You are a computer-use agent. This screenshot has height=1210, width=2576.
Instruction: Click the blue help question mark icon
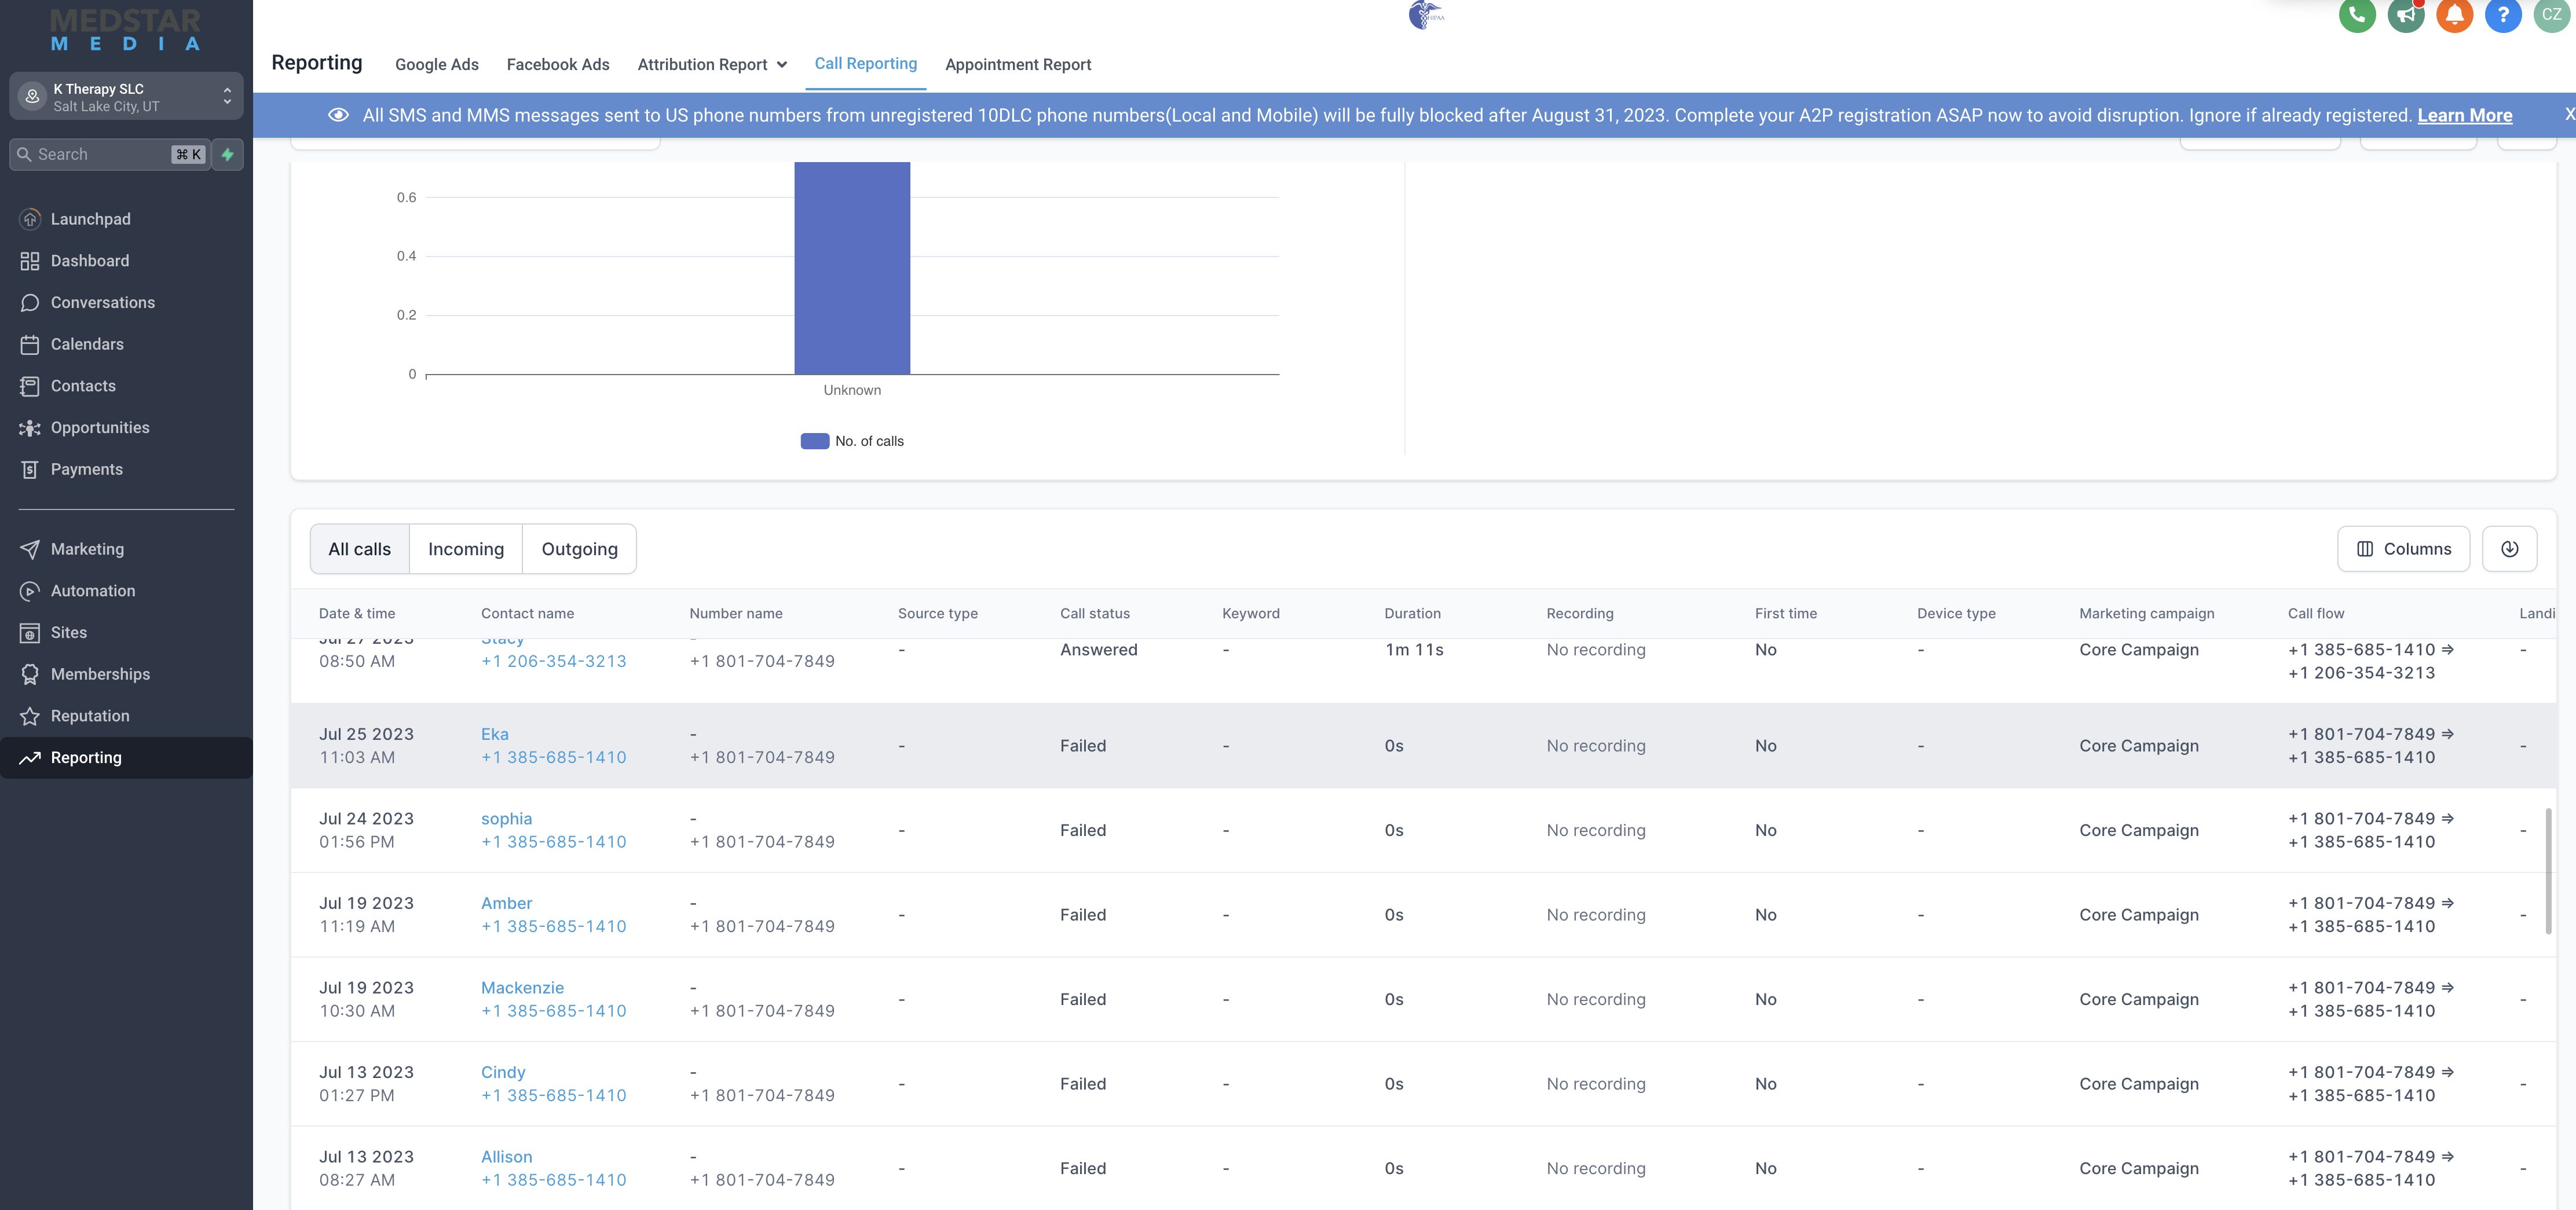[2503, 14]
